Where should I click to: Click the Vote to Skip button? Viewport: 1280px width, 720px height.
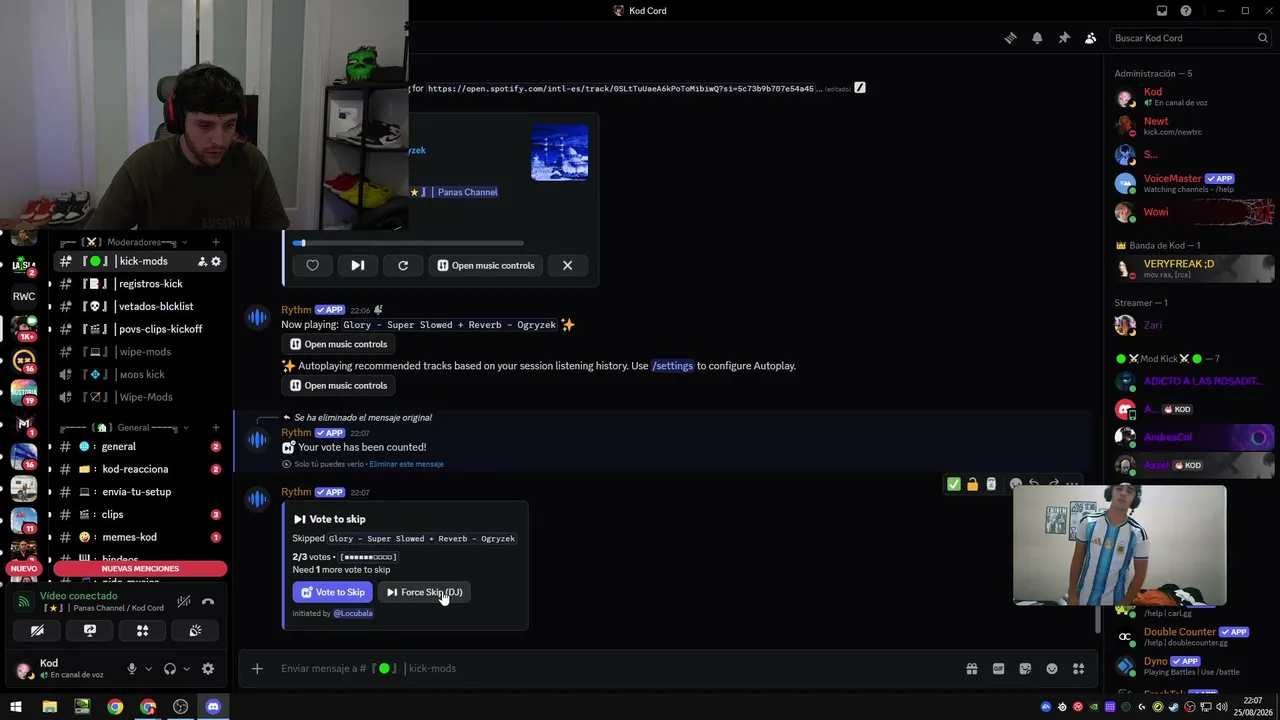click(332, 592)
